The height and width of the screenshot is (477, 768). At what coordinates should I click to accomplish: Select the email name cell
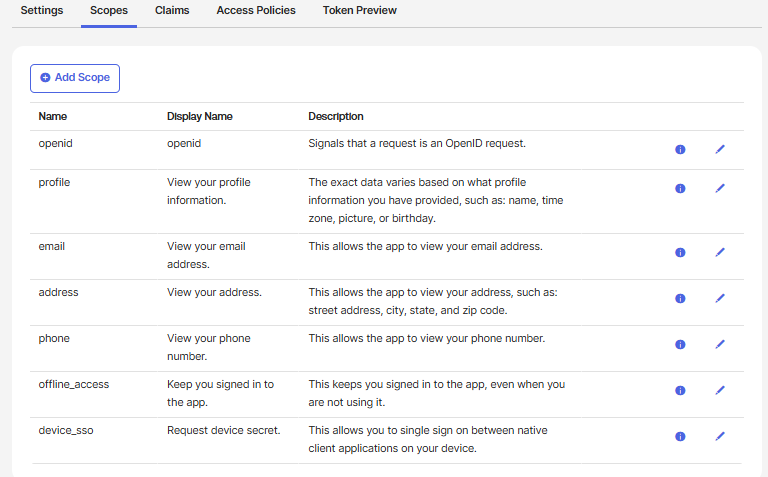coord(51,246)
